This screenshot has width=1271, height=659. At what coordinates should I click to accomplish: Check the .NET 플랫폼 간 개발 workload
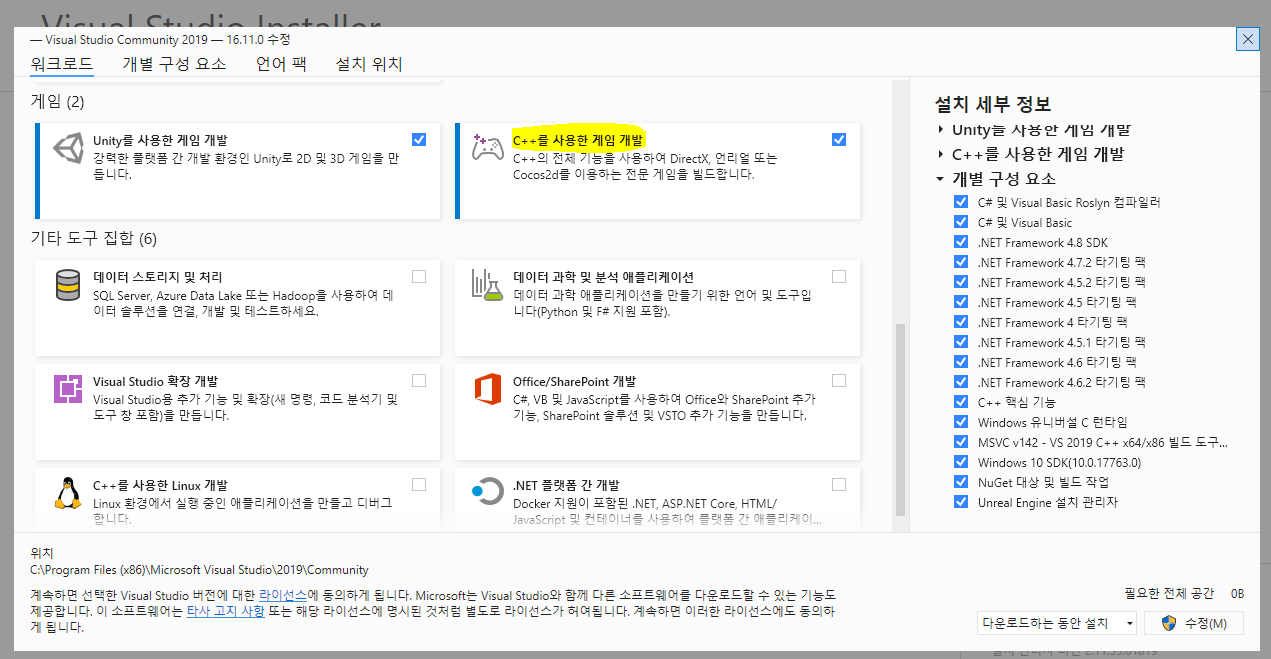(839, 484)
